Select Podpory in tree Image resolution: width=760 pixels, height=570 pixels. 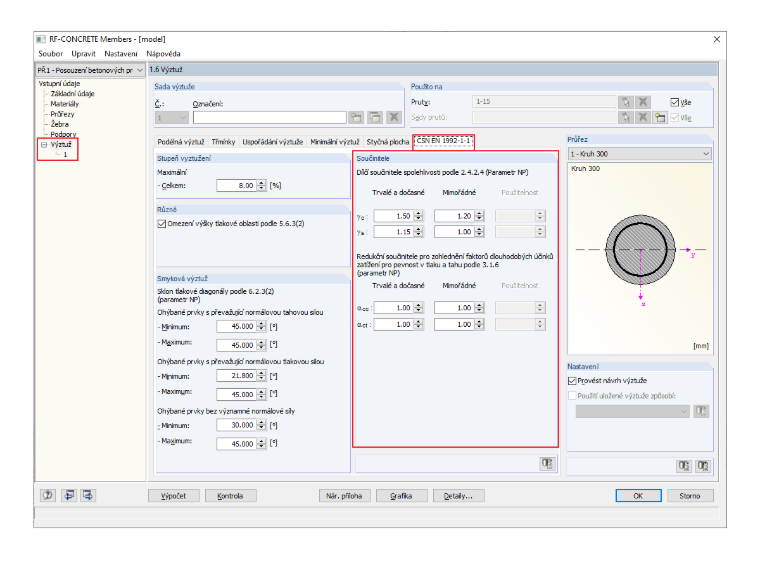pos(63,134)
